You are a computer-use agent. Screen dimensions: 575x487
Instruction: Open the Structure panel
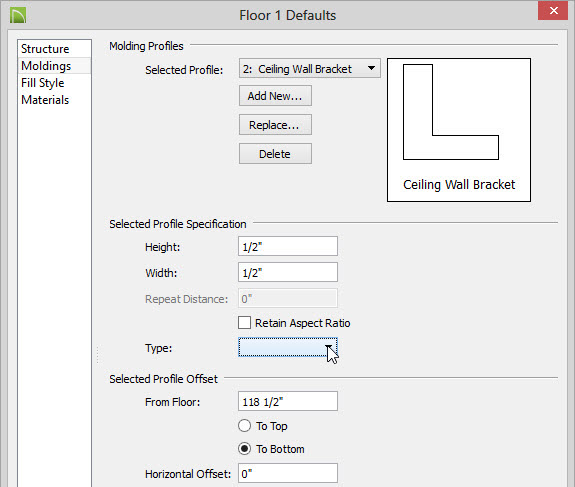point(45,49)
